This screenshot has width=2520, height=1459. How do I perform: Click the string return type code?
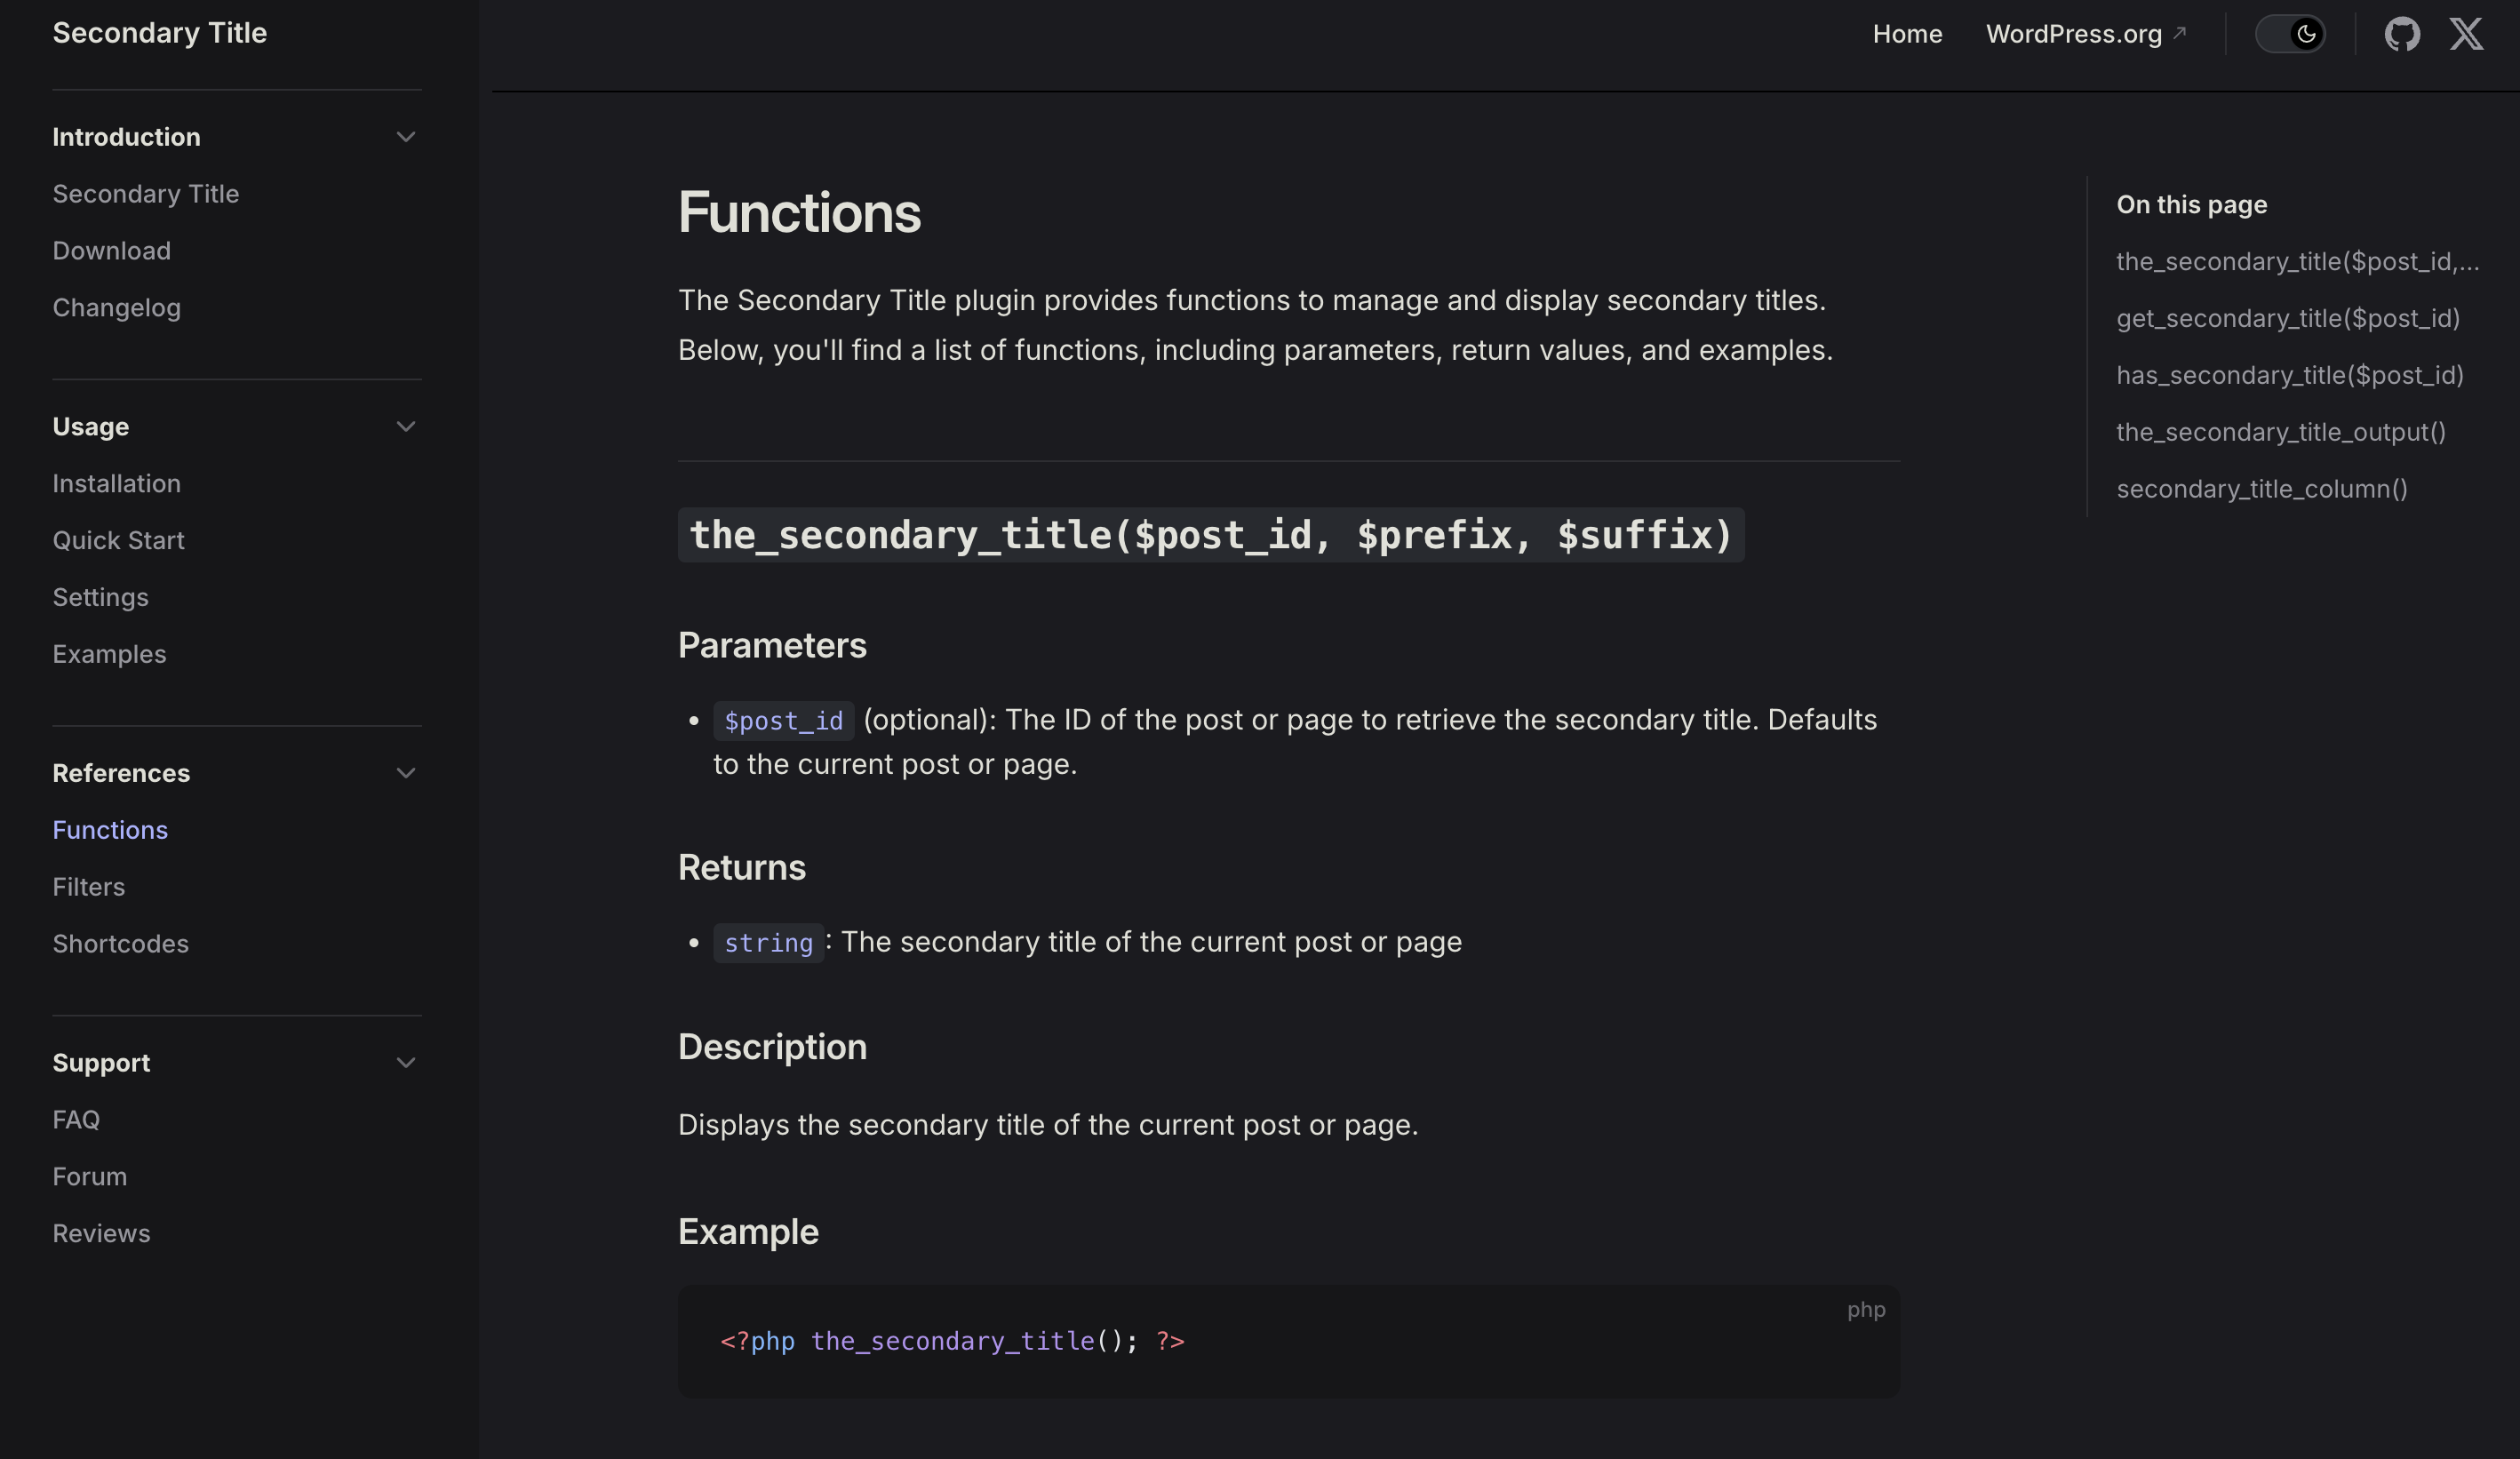pyautogui.click(x=768, y=943)
